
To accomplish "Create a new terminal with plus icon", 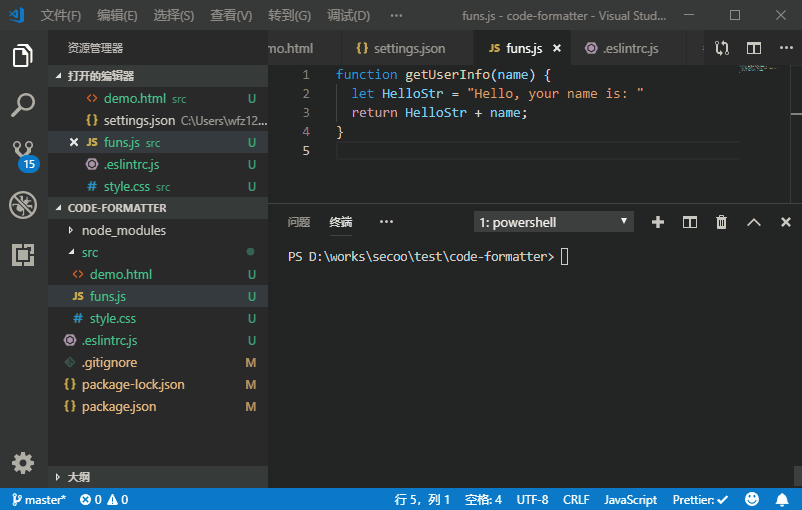I will (x=658, y=222).
